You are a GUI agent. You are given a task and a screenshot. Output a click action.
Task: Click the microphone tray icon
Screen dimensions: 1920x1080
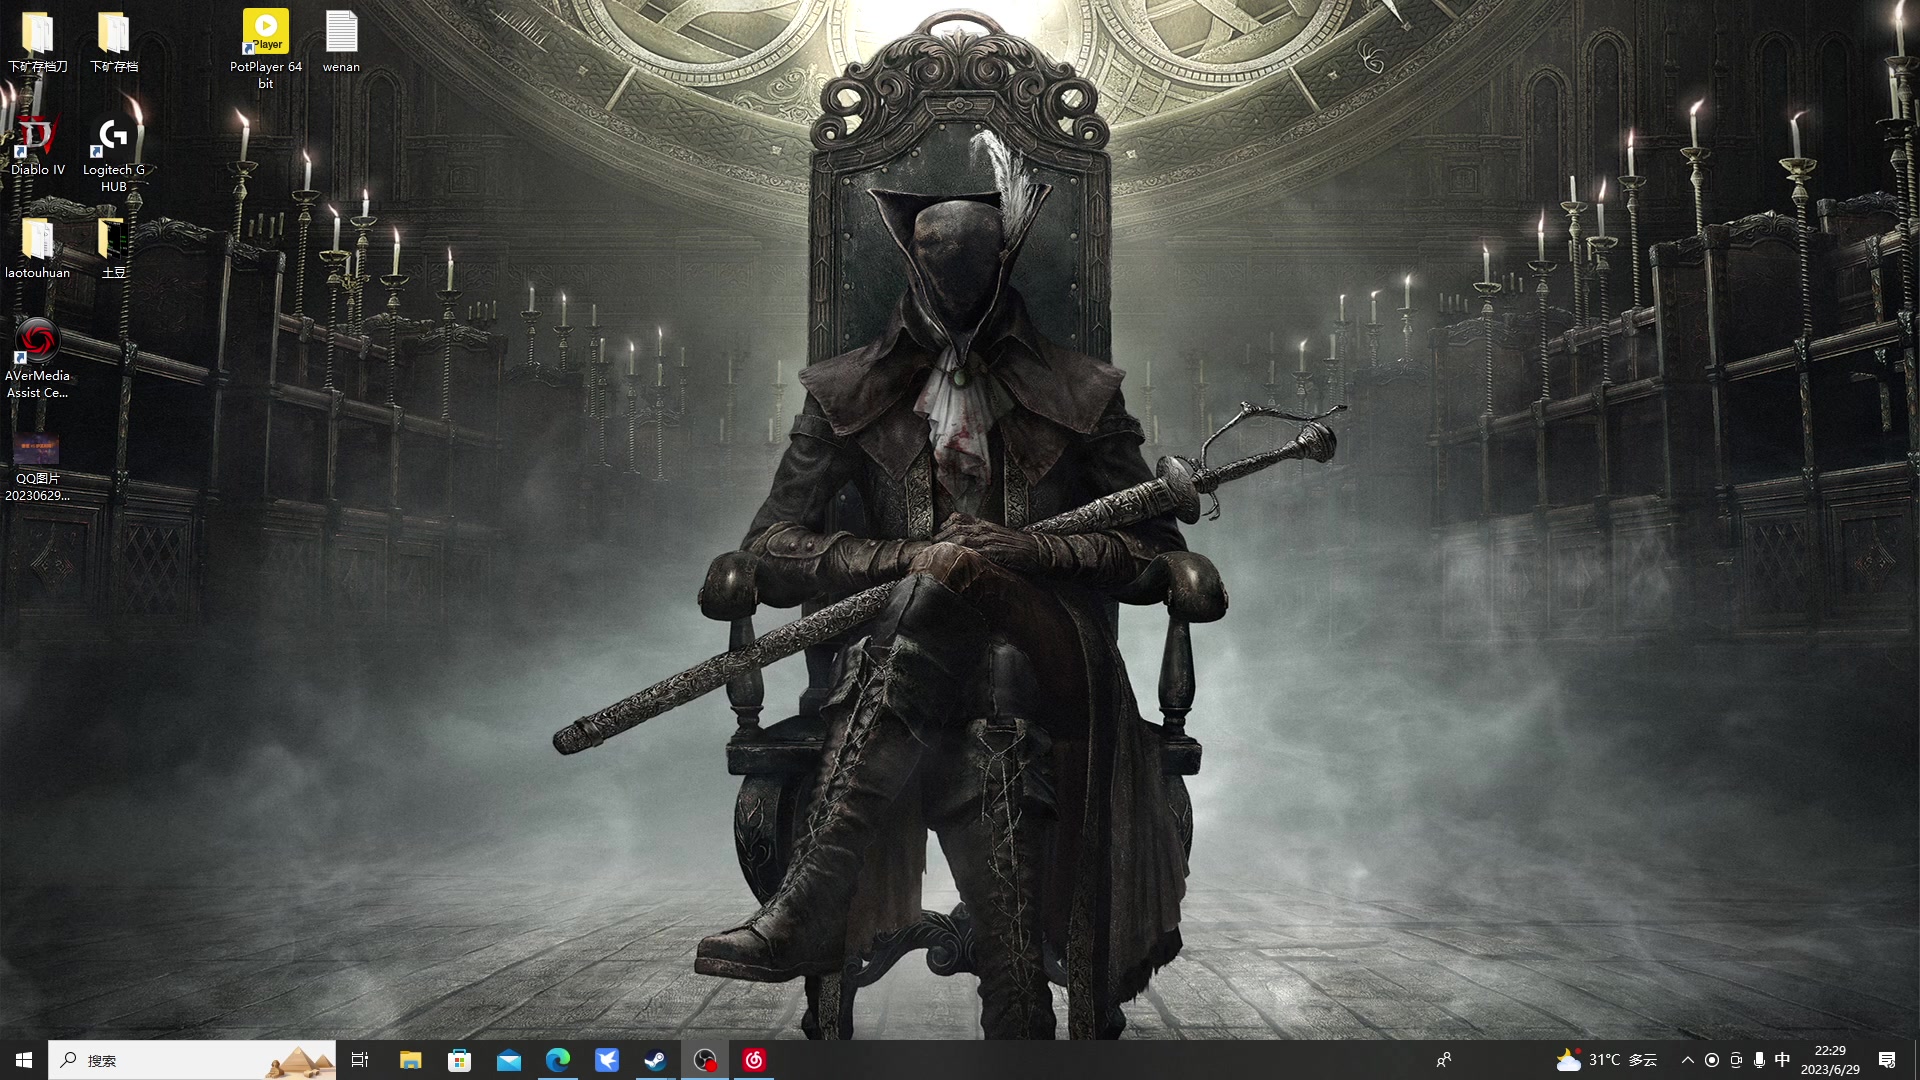(1759, 1060)
